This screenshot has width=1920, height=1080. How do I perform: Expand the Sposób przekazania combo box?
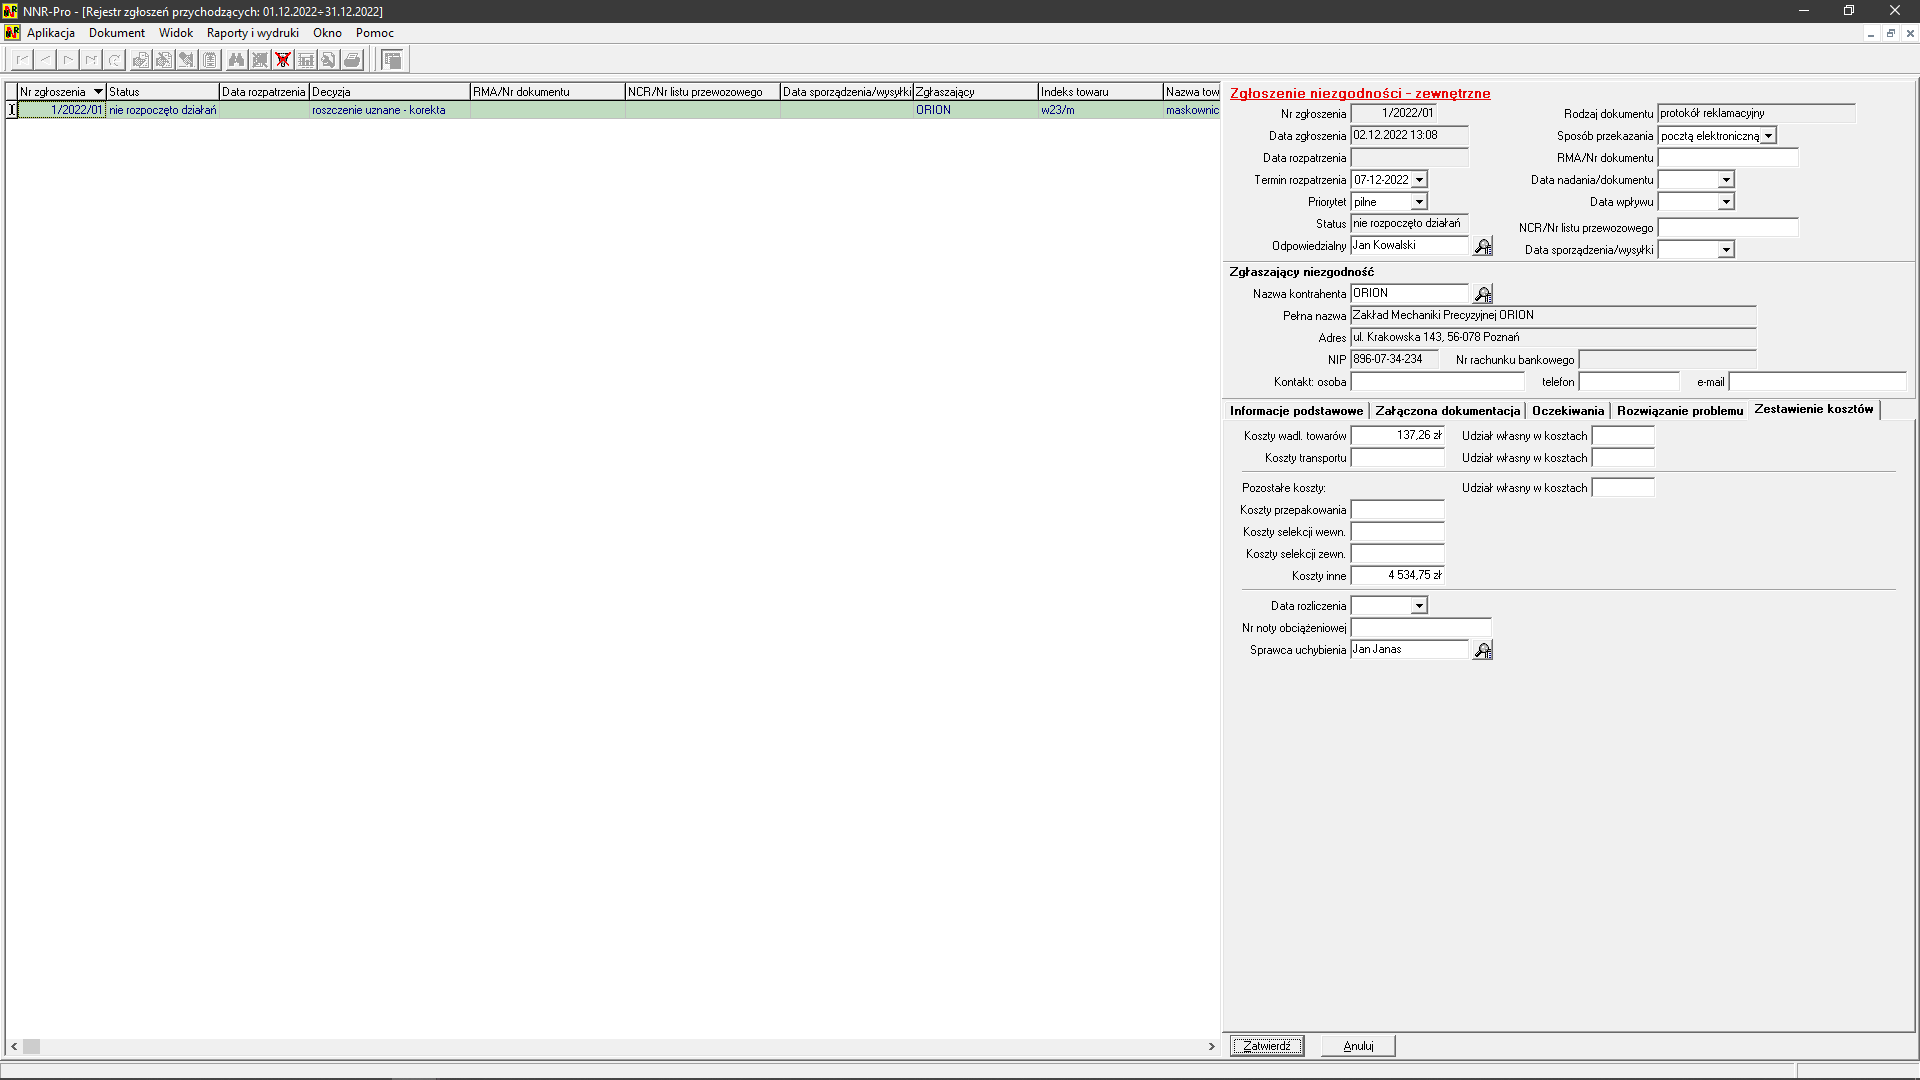1768,136
